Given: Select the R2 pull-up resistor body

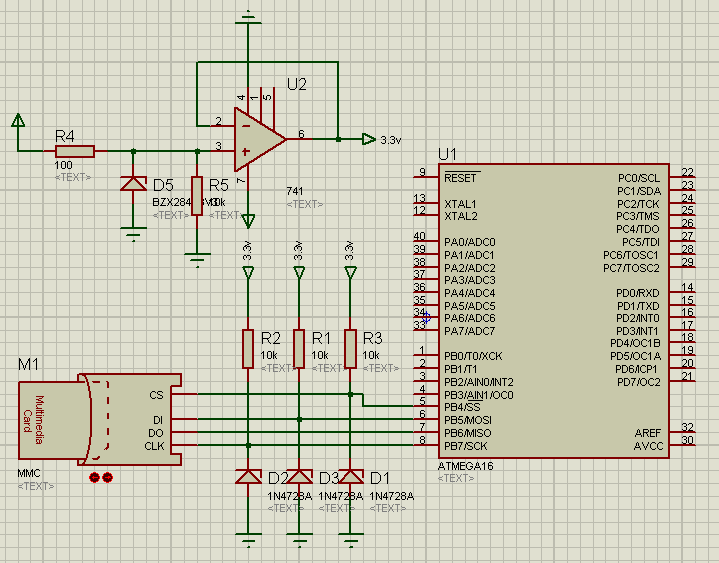Looking at the screenshot, I should [248, 348].
